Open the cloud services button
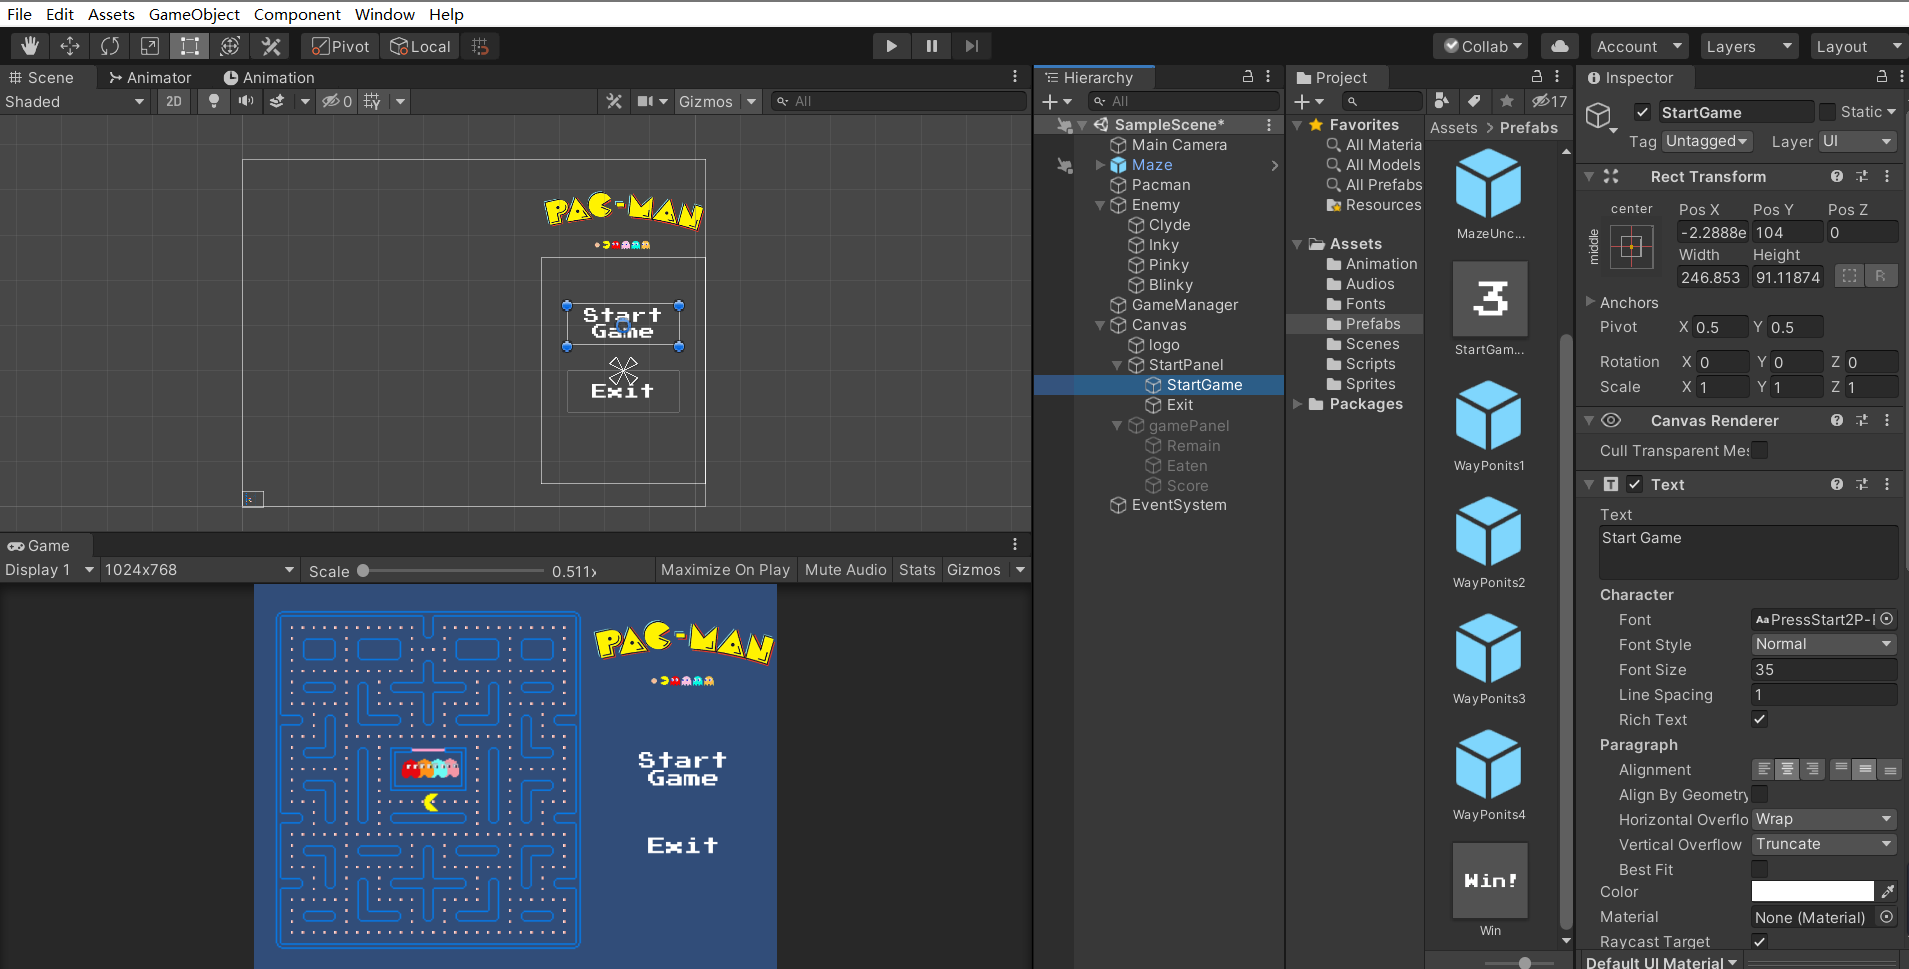 (1559, 46)
